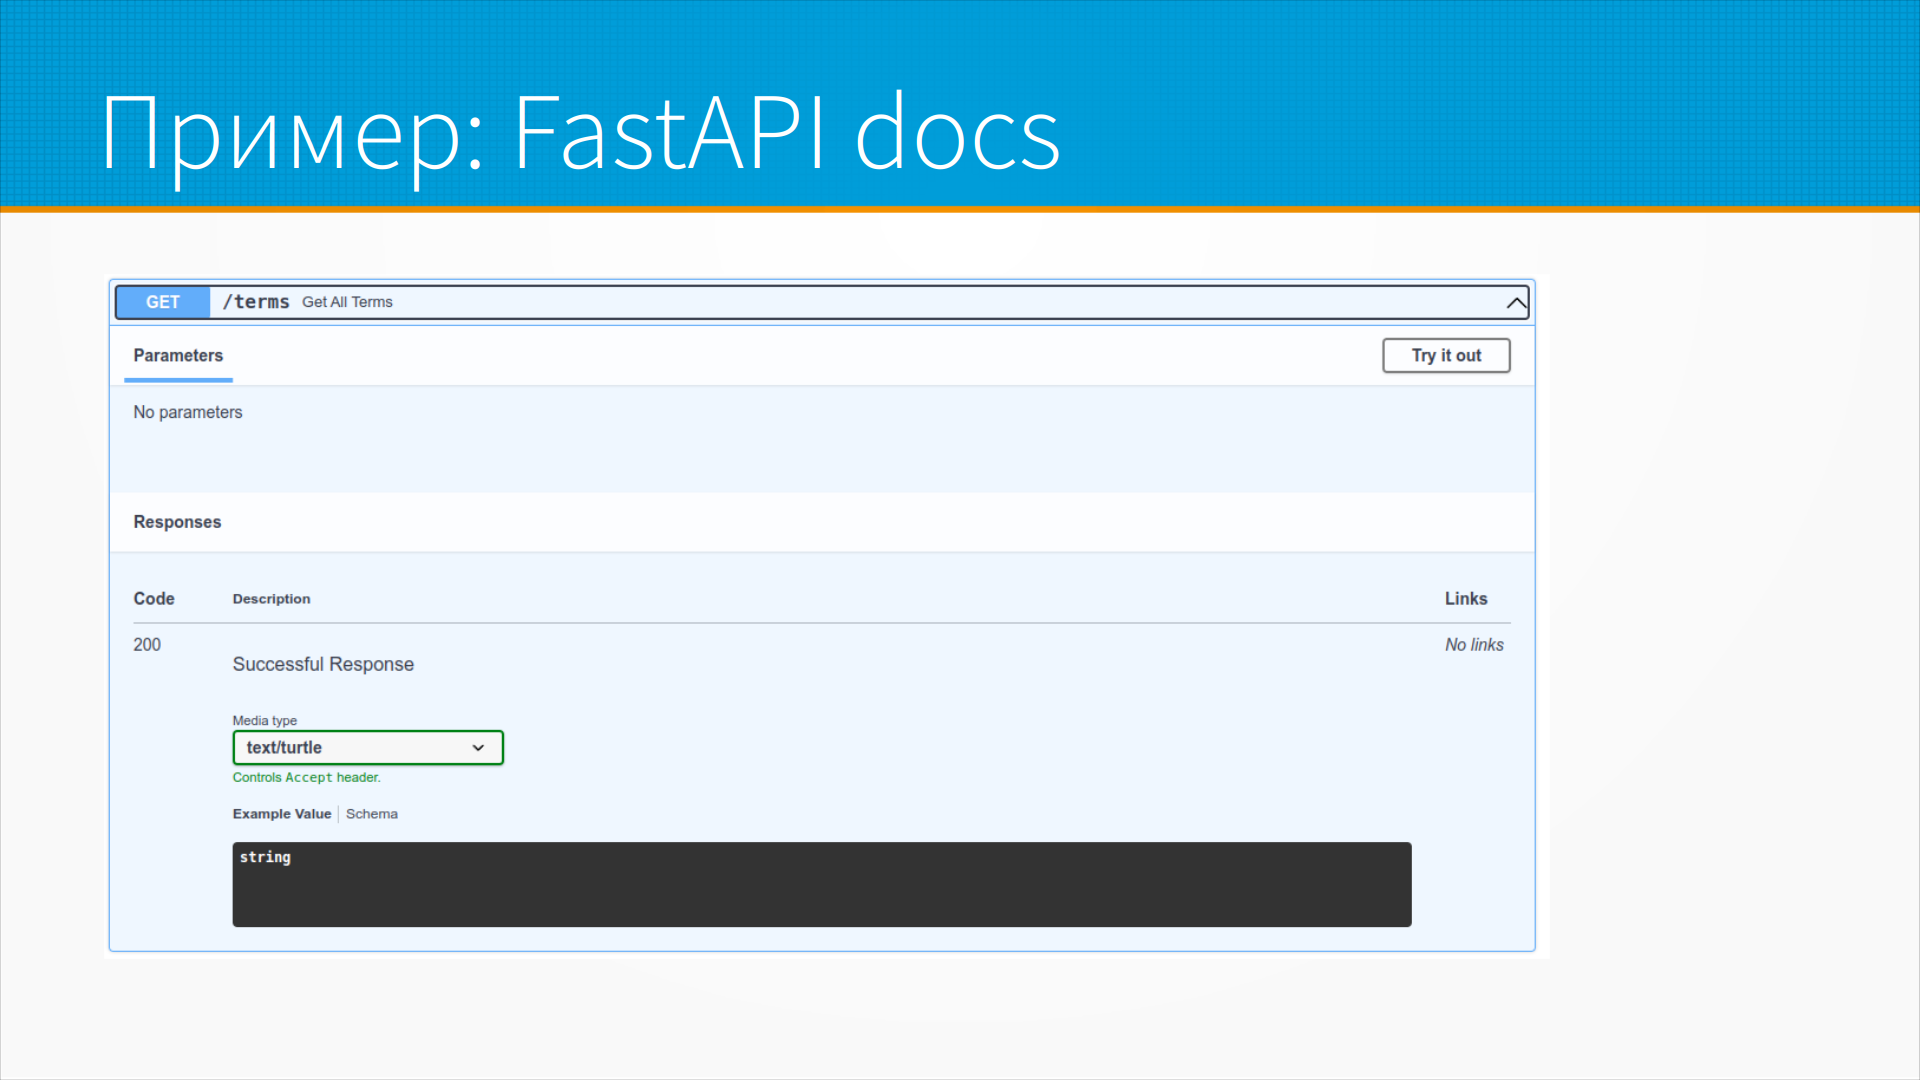Click the Get All Terms summary text
The image size is (1920, 1080).
[347, 302]
